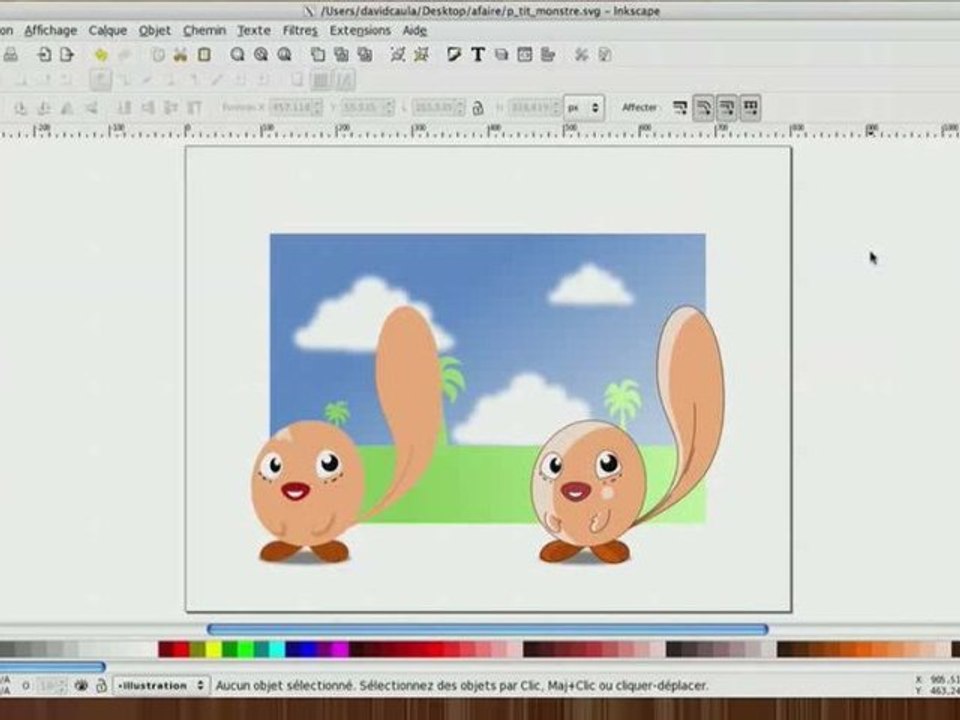The width and height of the screenshot is (960, 720).
Task: Click the Paste clipboard icon
Action: 204,55
